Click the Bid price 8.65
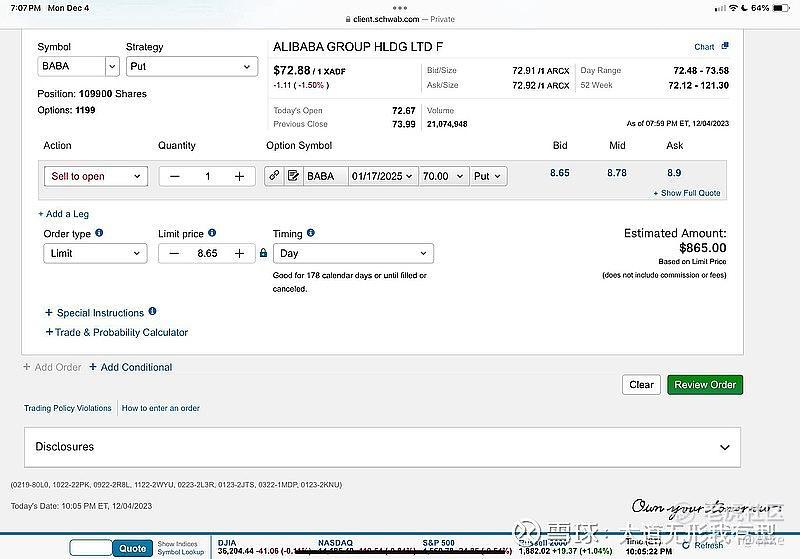This screenshot has height=559, width=800. click(x=560, y=173)
